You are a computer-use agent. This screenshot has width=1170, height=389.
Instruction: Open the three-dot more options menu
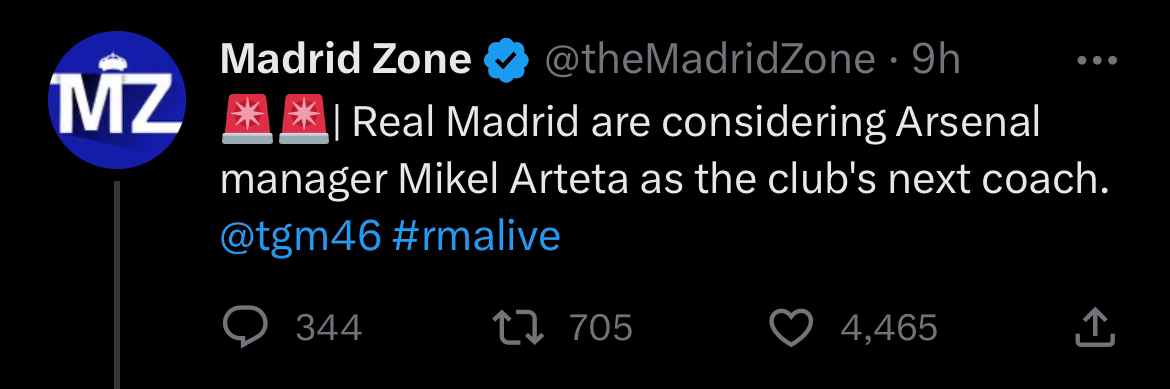click(1097, 60)
